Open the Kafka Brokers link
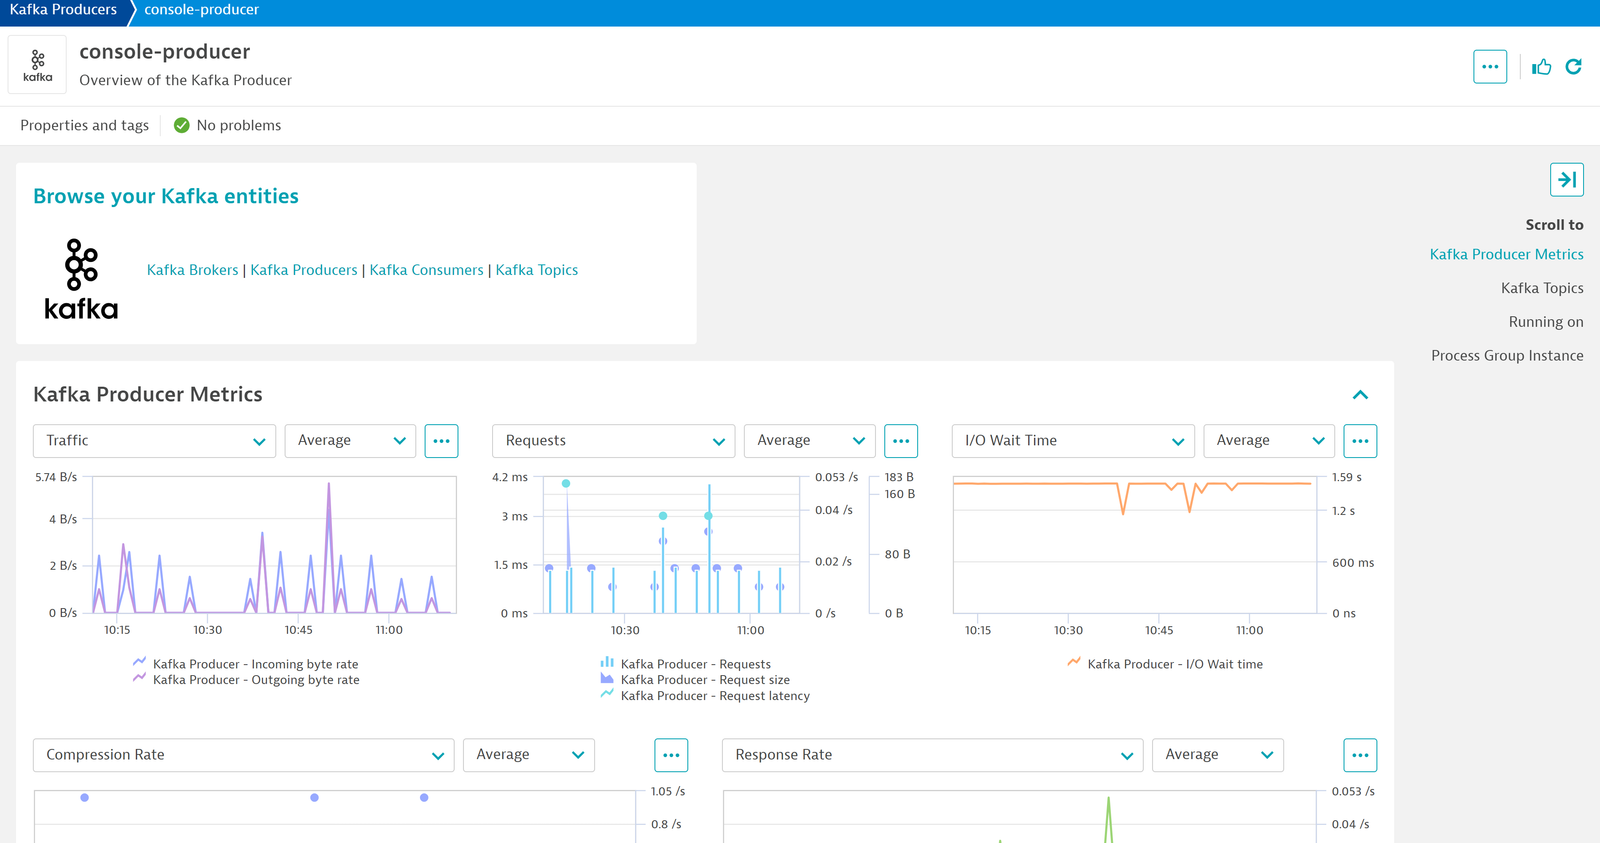The width and height of the screenshot is (1600, 843). tap(192, 270)
